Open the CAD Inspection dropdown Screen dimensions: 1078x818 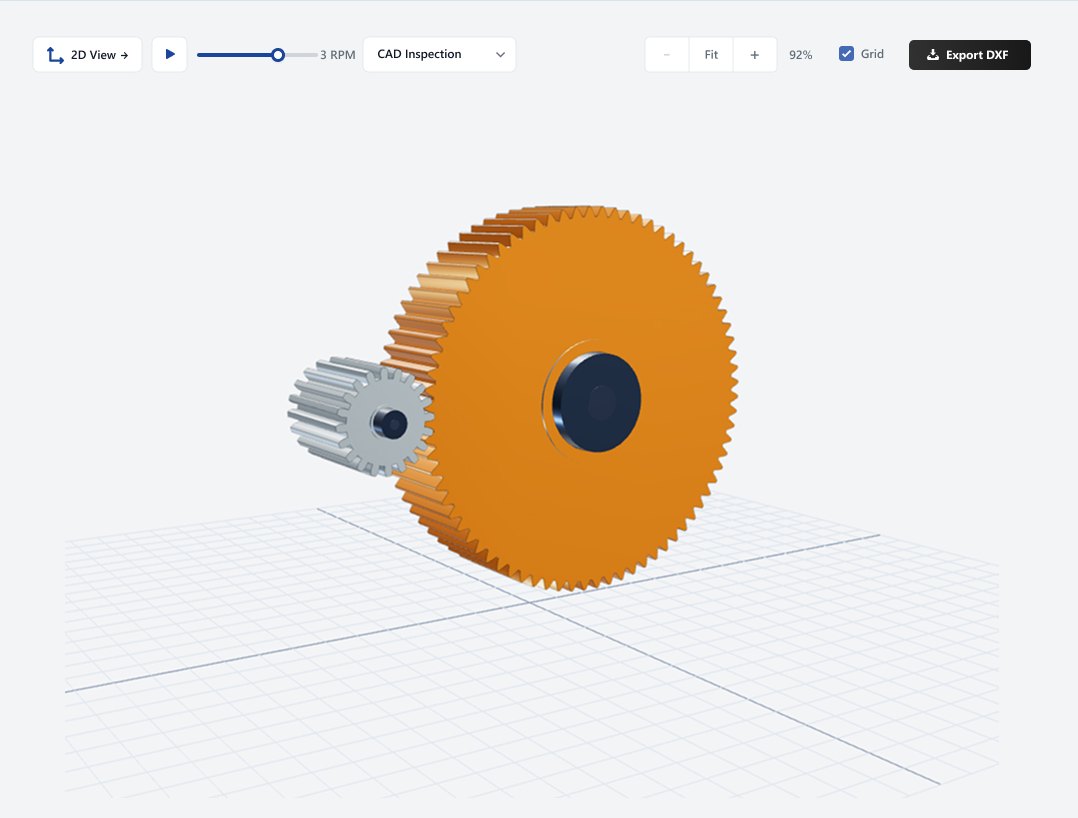(439, 54)
